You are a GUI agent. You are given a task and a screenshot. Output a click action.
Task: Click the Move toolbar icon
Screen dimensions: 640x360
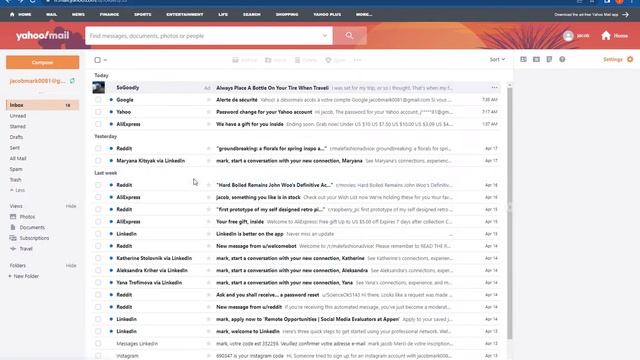click(268, 60)
